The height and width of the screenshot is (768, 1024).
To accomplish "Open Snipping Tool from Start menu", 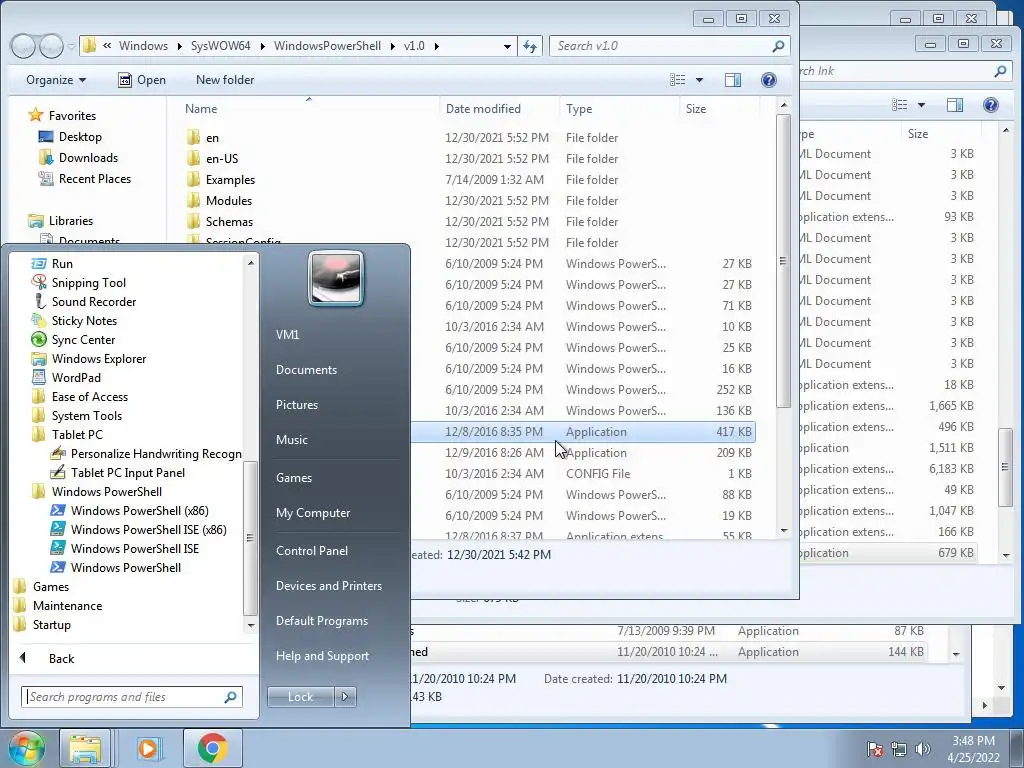I will (88, 283).
